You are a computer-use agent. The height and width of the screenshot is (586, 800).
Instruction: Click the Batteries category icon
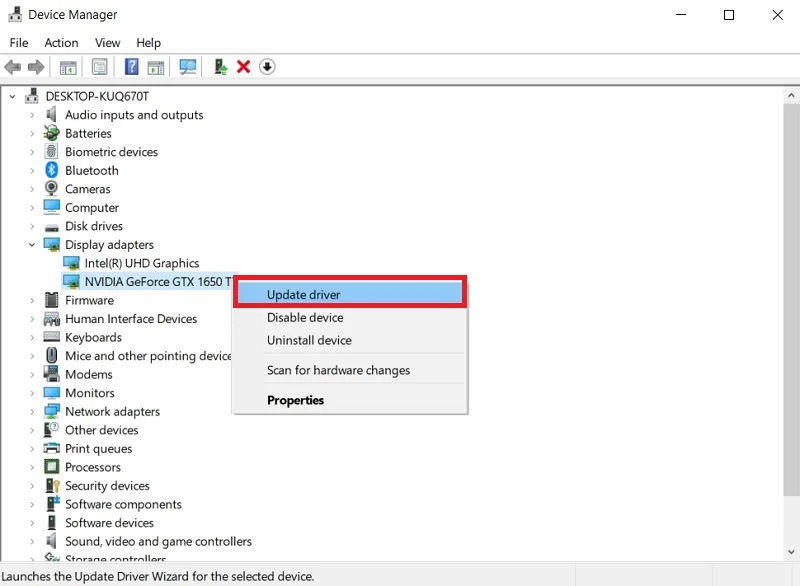pyautogui.click(x=52, y=133)
